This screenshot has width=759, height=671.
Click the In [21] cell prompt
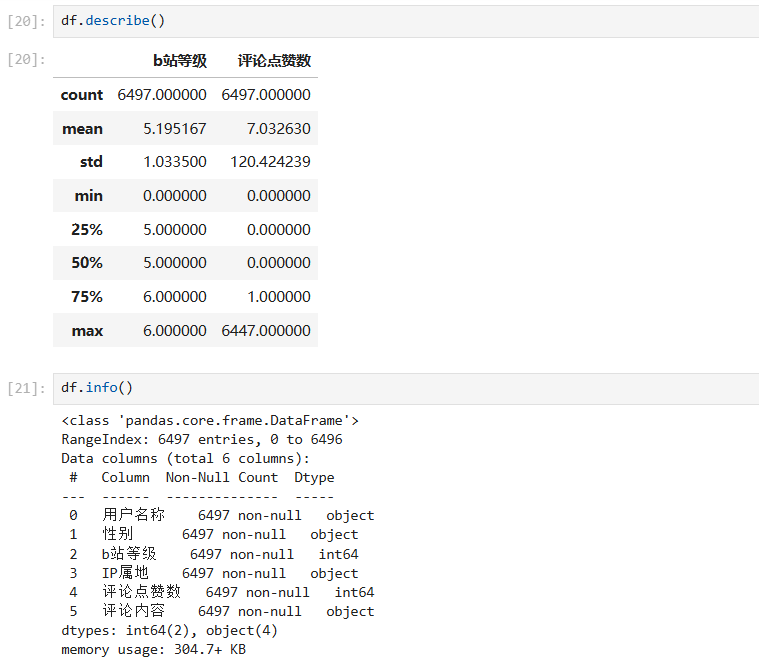[x=26, y=388]
